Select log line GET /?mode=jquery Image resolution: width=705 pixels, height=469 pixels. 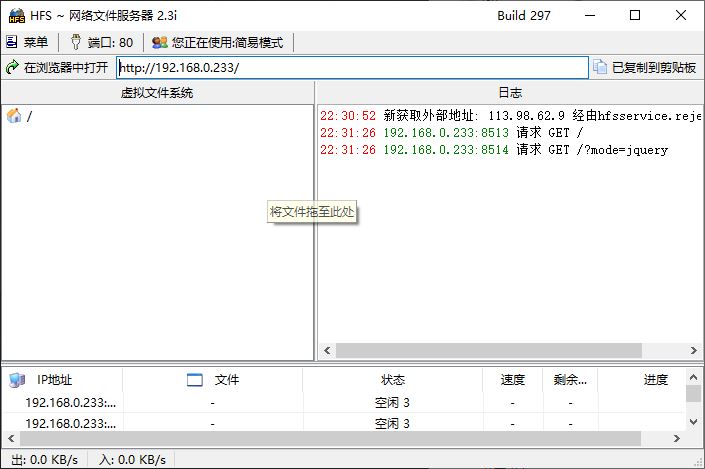pos(494,150)
